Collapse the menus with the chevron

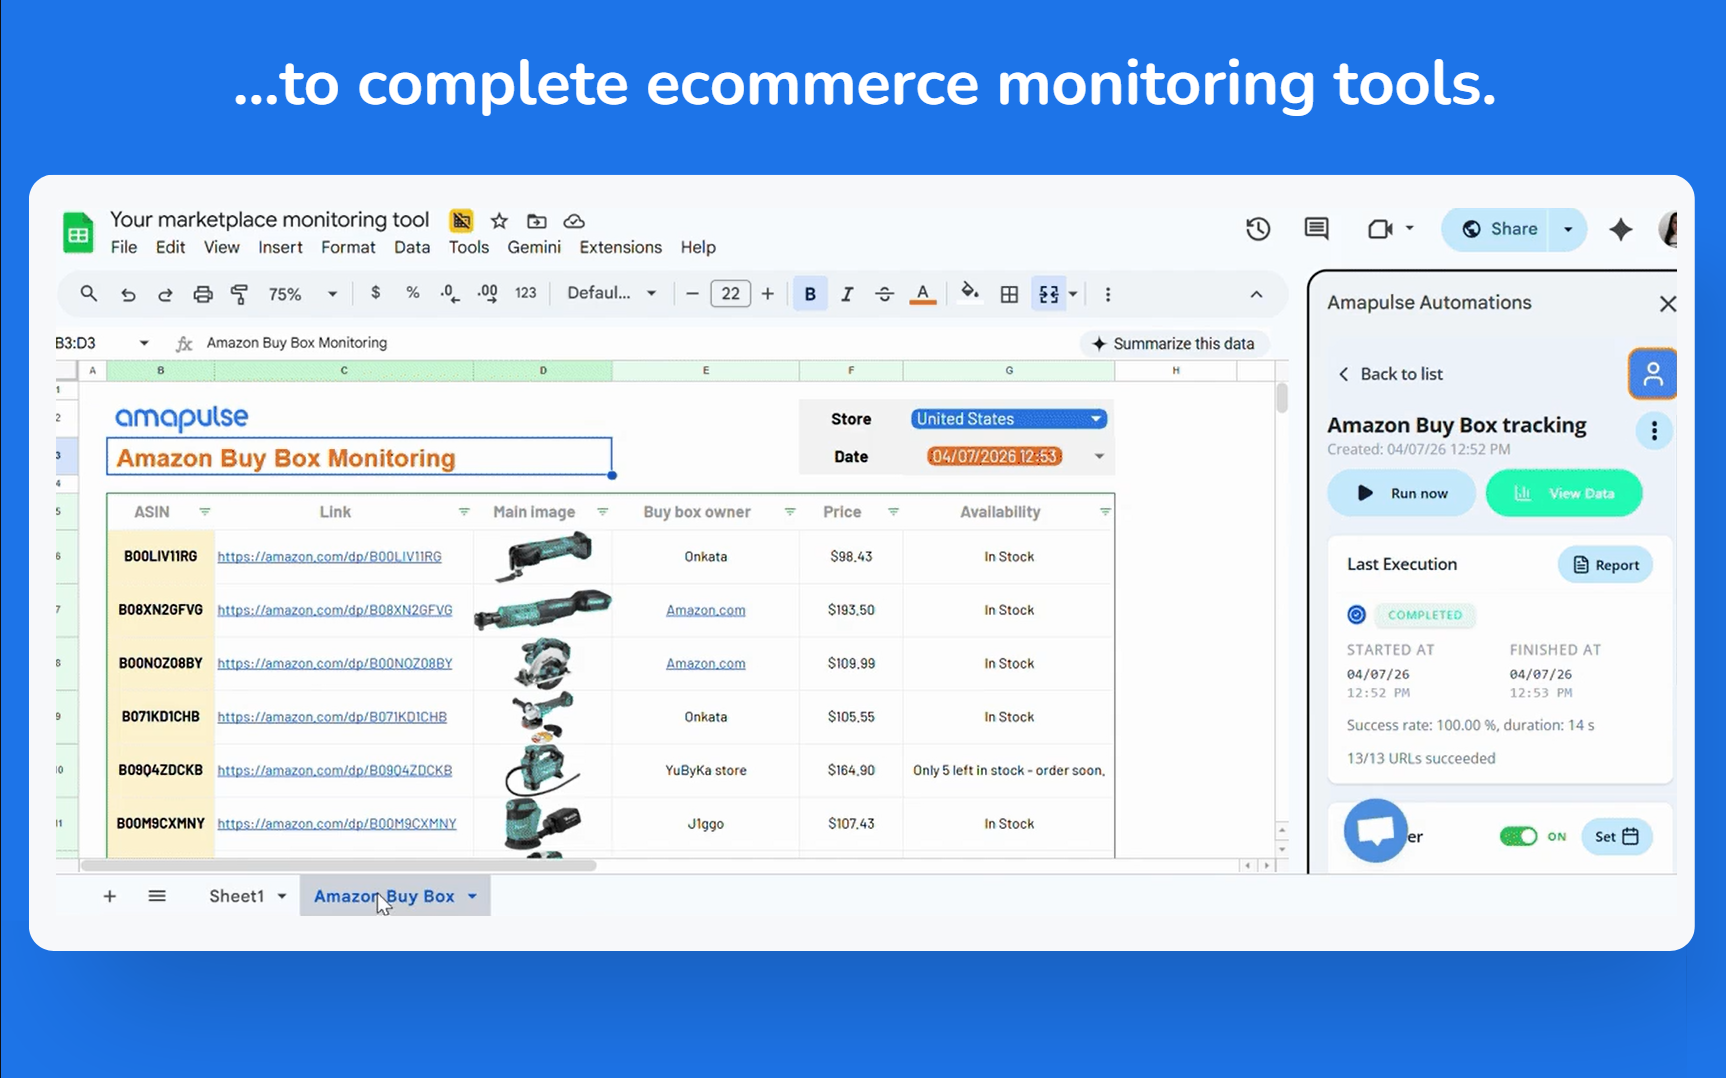1256,294
